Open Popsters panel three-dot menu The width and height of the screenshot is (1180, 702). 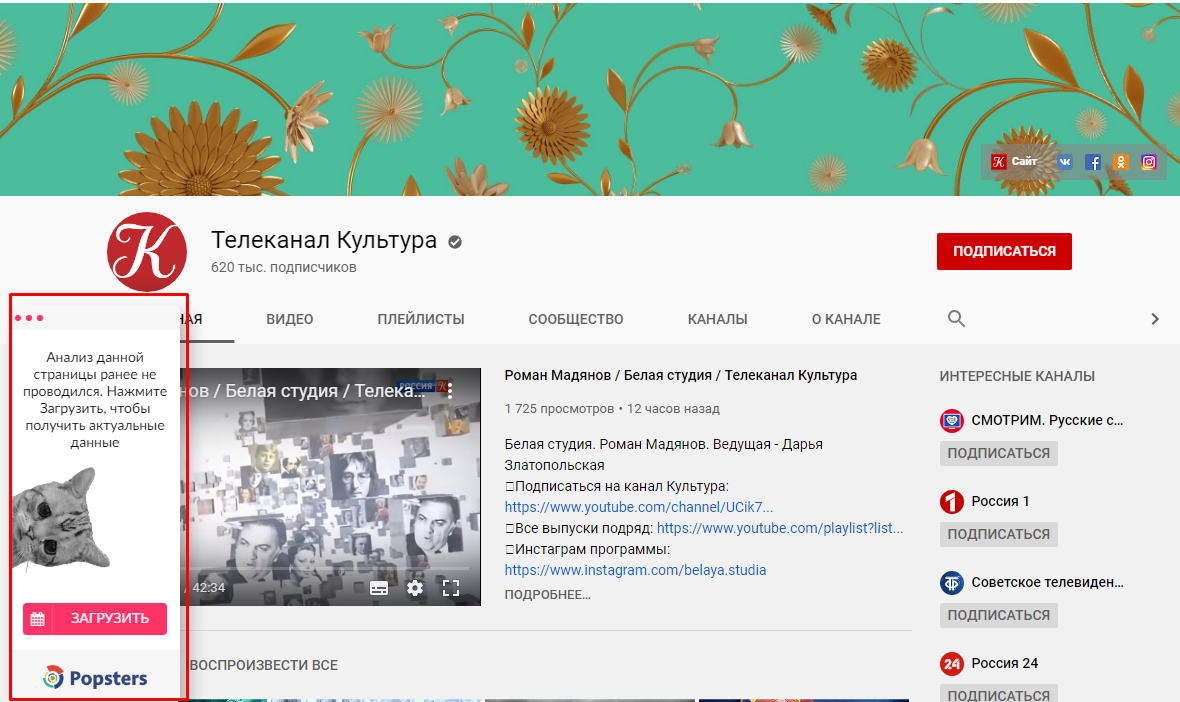pyautogui.click(x=29, y=318)
